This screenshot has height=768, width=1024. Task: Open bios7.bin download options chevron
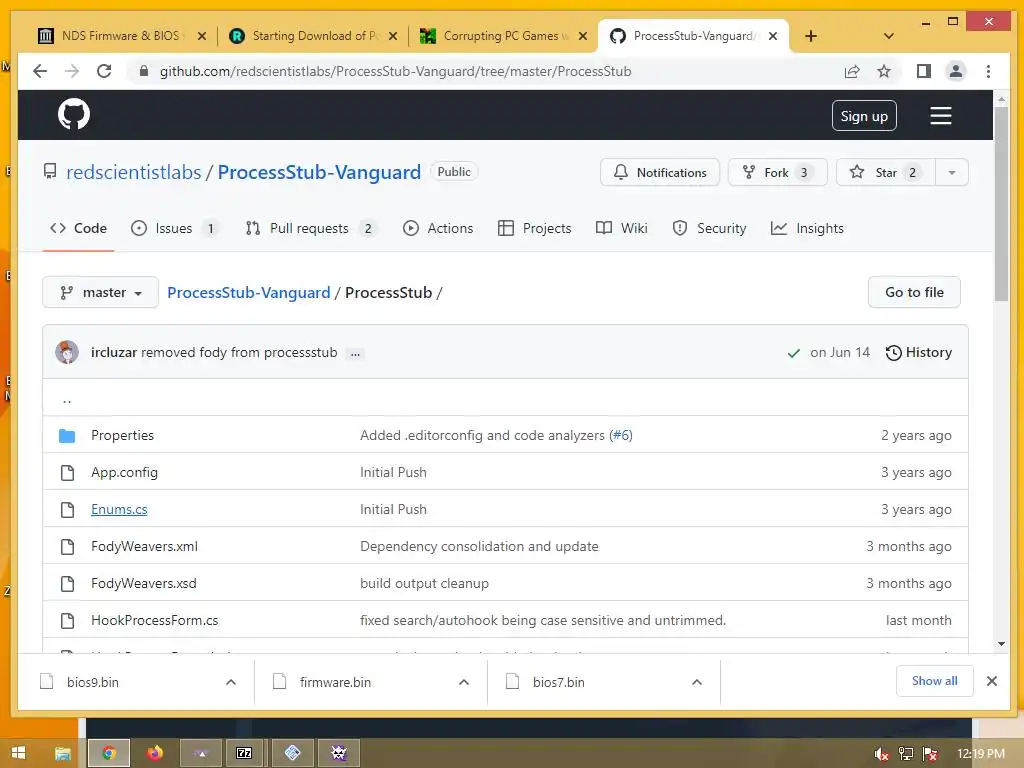click(697, 682)
